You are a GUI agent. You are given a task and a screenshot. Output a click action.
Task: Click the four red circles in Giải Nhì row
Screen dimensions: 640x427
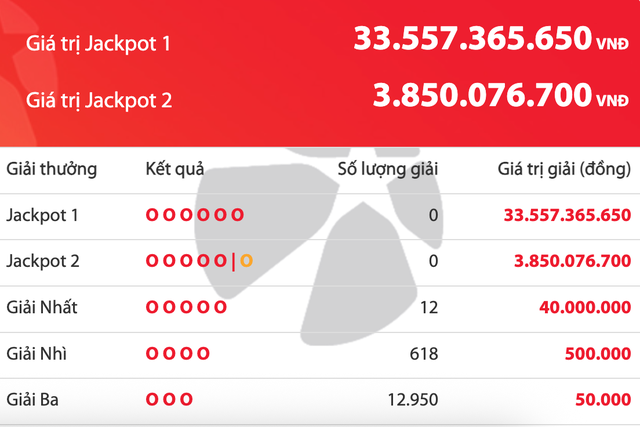point(178,353)
